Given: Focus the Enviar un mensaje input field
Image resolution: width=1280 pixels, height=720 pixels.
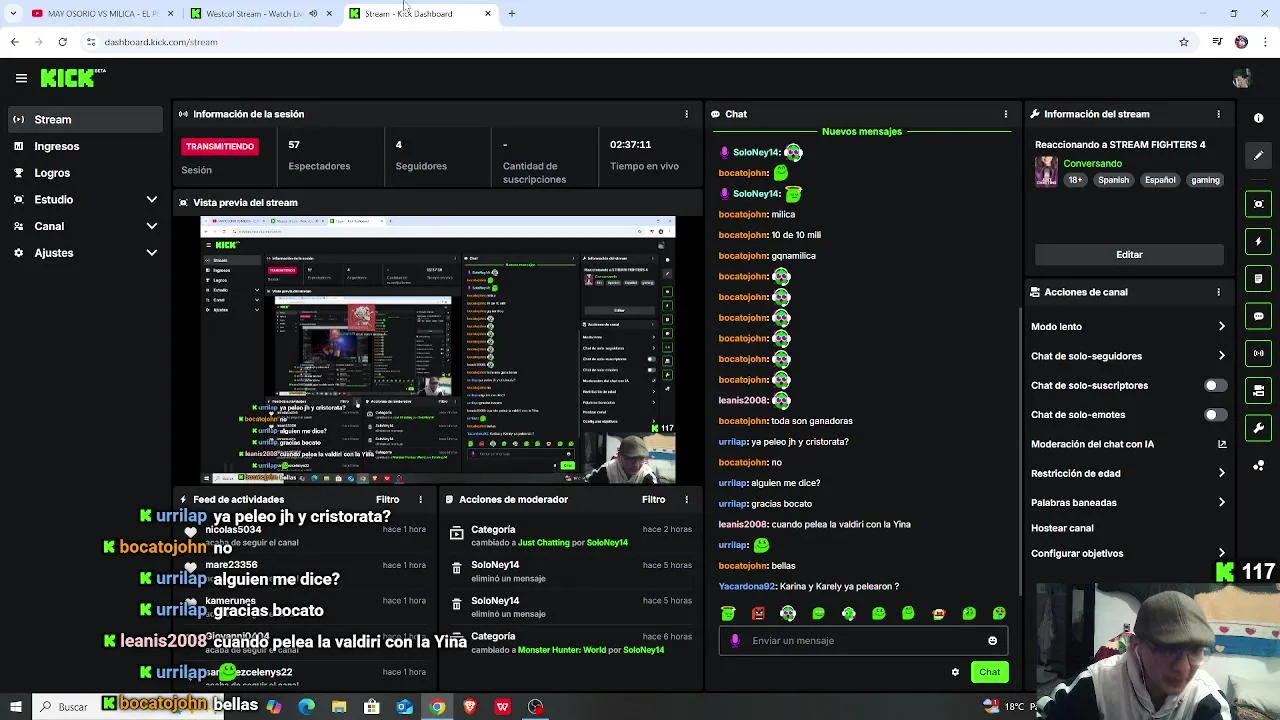Looking at the screenshot, I should pyautogui.click(x=863, y=641).
